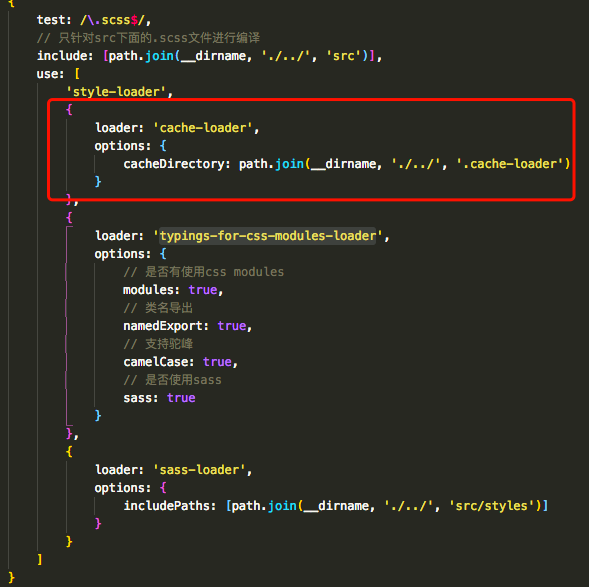Click the regex '/\.scss$/' after test

tap(112, 20)
